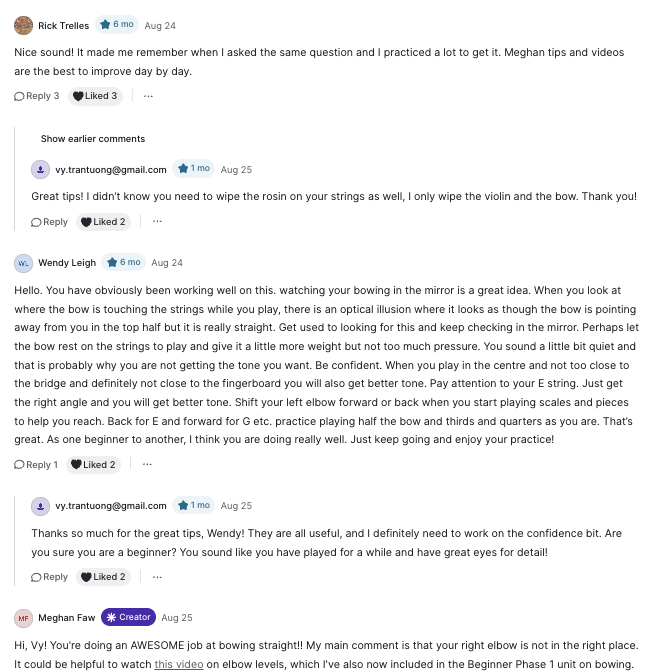This screenshot has width=668, height=672.
Task: Open more options on vy.trantuong's rosin reply
Action: point(157,222)
